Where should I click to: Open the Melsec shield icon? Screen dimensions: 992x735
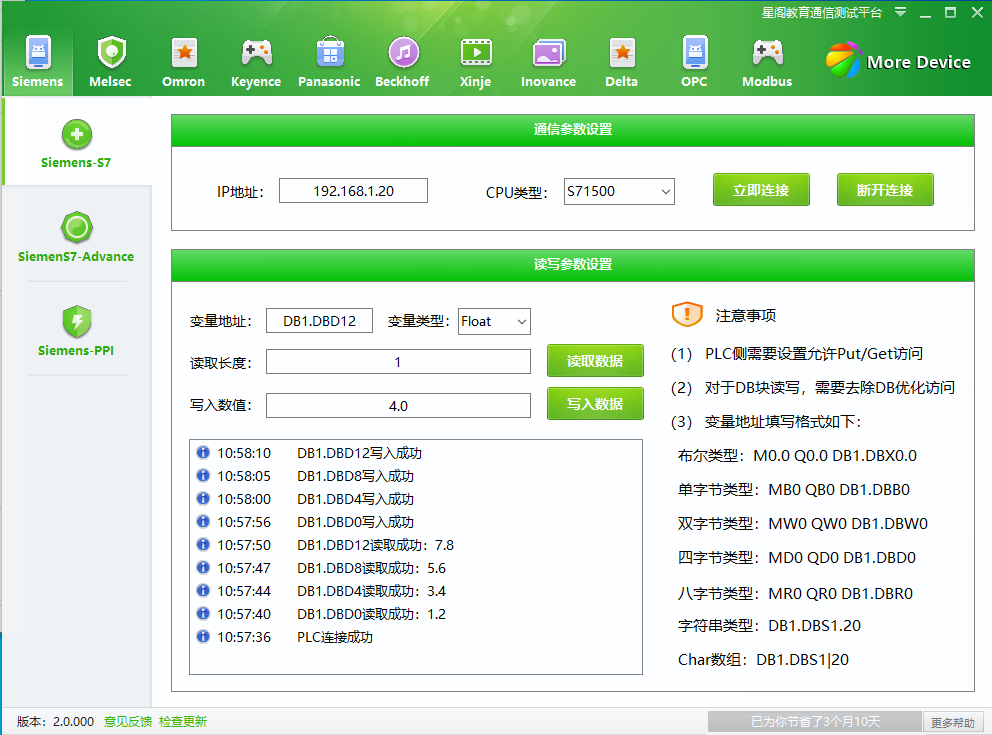coord(111,53)
